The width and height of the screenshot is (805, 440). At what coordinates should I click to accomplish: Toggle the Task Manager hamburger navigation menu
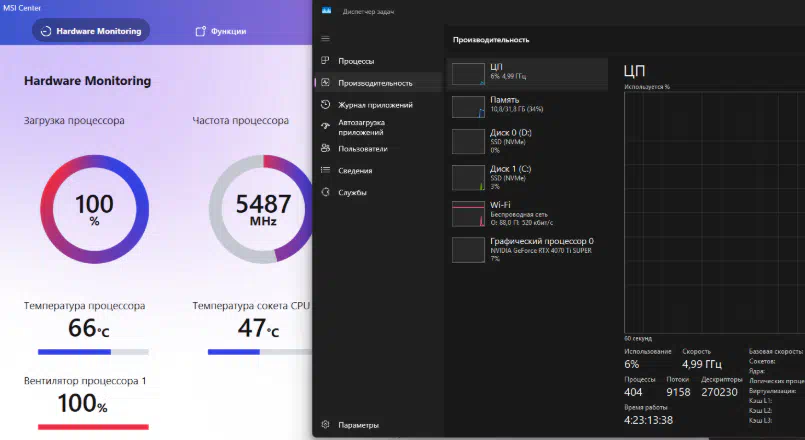[325, 39]
